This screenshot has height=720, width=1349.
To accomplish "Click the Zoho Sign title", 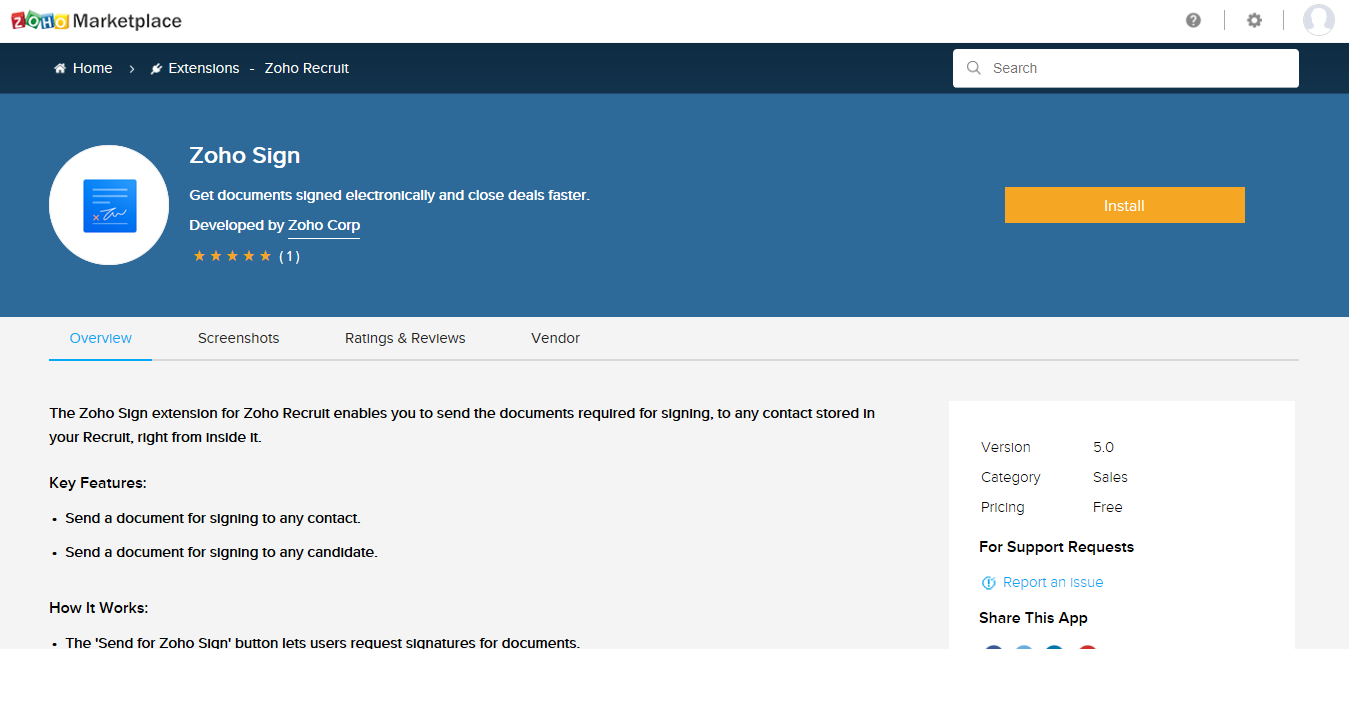I will [x=245, y=156].
